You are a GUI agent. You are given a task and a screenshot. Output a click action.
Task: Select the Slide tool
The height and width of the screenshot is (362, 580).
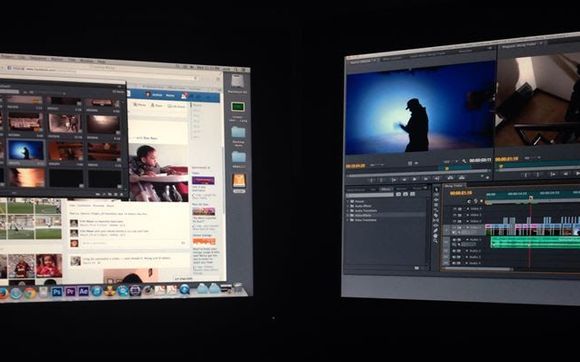(436, 226)
